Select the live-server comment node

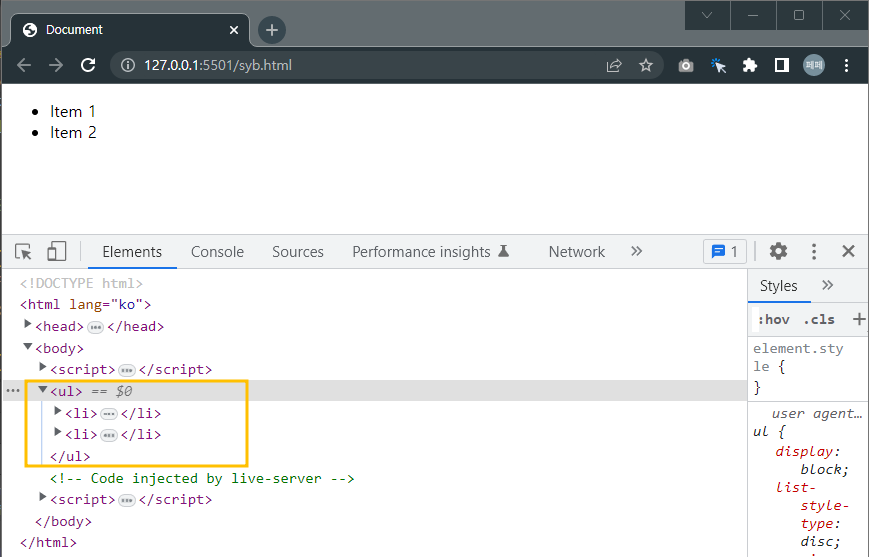pyautogui.click(x=202, y=479)
